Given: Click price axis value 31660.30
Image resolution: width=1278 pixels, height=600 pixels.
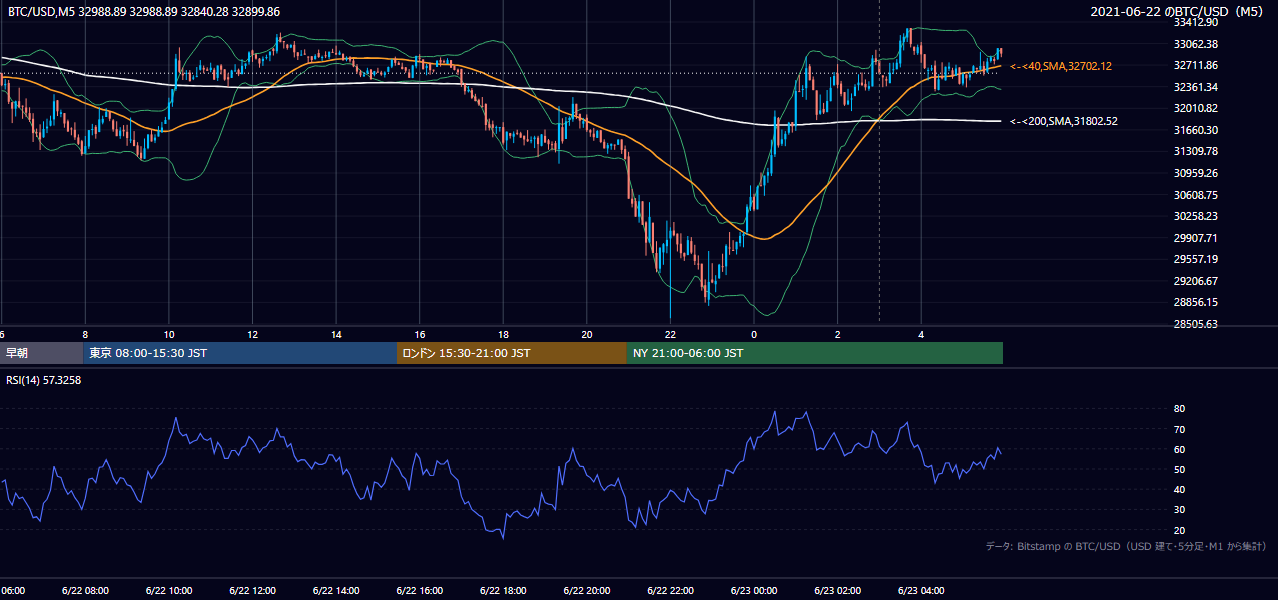Looking at the screenshot, I should 1195,130.
